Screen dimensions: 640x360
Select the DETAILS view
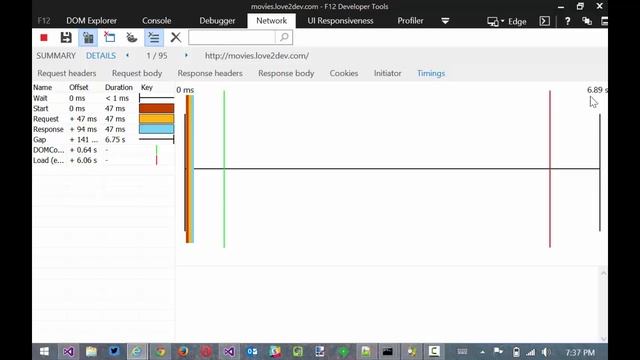click(x=101, y=56)
